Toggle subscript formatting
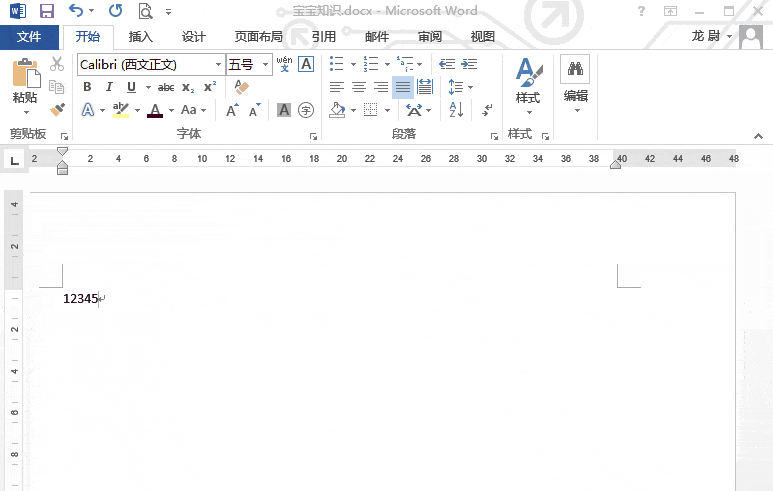This screenshot has height=491, width=773. tap(188, 88)
